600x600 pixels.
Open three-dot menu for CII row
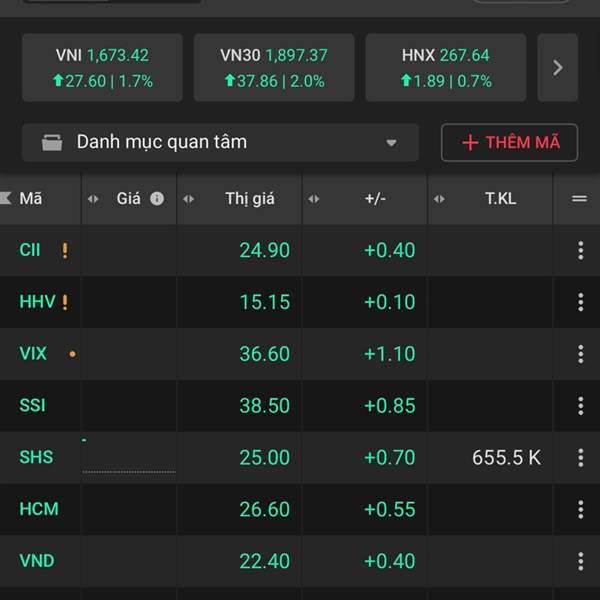point(580,250)
